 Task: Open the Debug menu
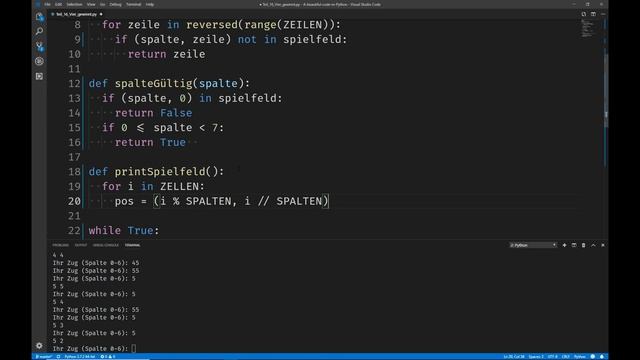(116, 4)
